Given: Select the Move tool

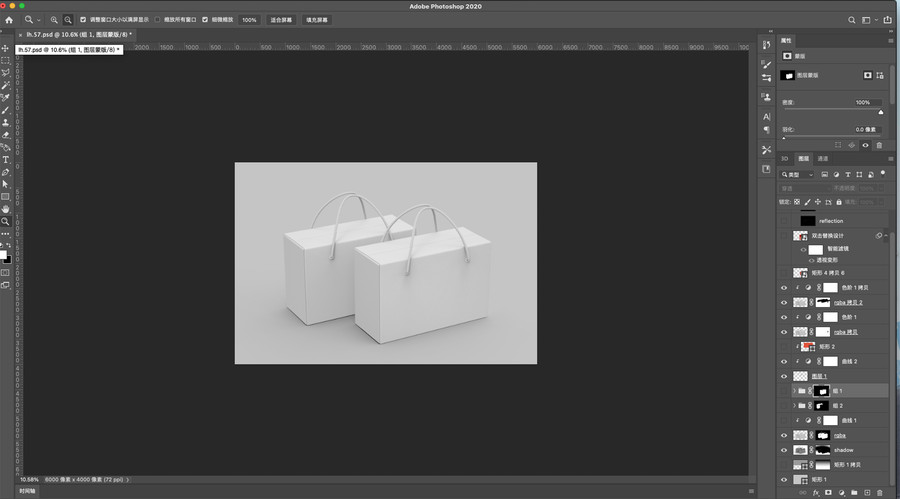Looking at the screenshot, I should point(6,48).
